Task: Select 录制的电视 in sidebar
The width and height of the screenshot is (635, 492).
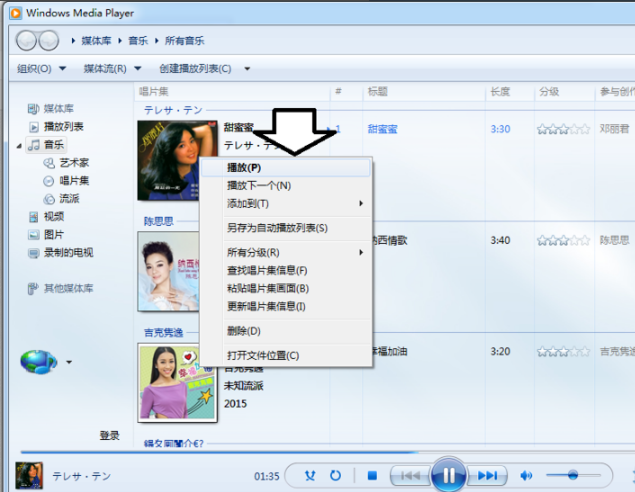Action: click(61, 253)
